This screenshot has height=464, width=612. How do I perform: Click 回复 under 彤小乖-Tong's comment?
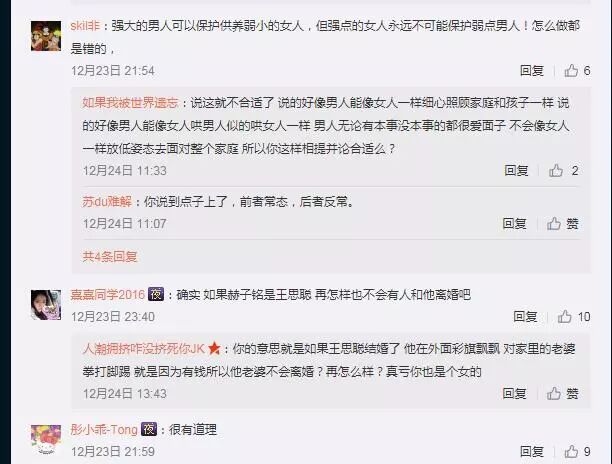pyautogui.click(x=532, y=452)
